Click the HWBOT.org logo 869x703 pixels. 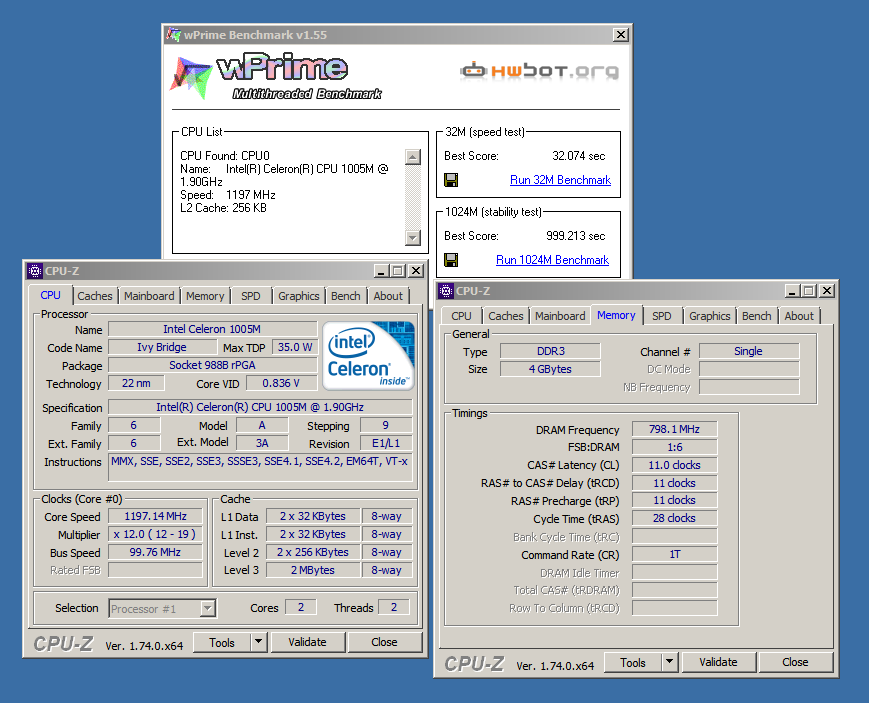(539, 70)
